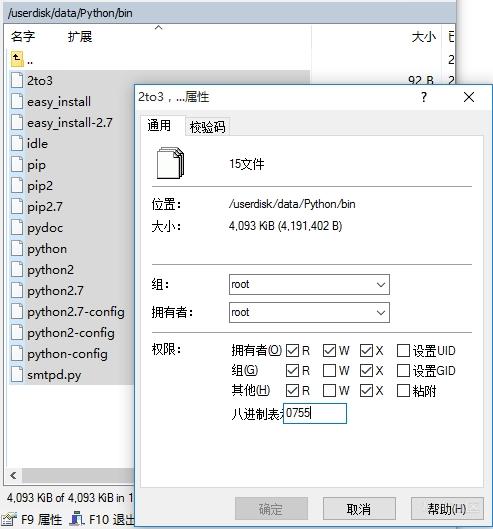Click the octal permission field showing 0755

(315, 413)
